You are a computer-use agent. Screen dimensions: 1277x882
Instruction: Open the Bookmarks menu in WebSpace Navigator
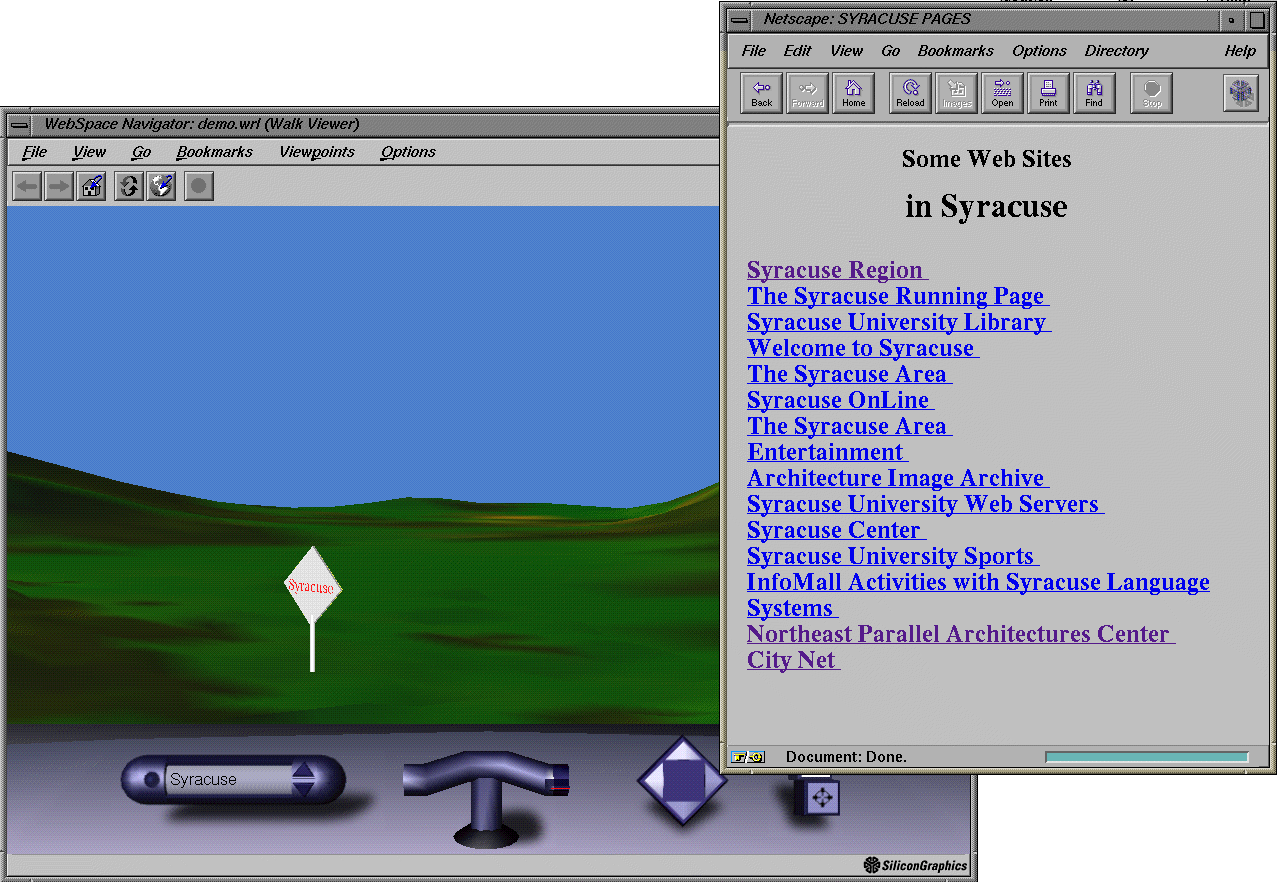click(215, 152)
